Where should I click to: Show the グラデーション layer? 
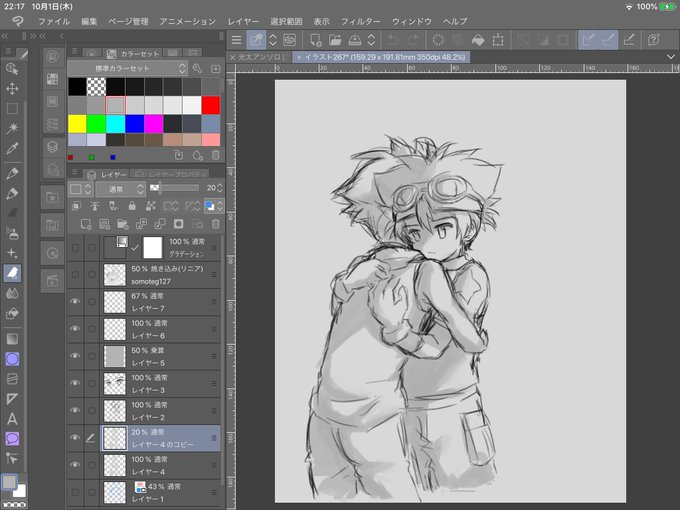click(75, 248)
